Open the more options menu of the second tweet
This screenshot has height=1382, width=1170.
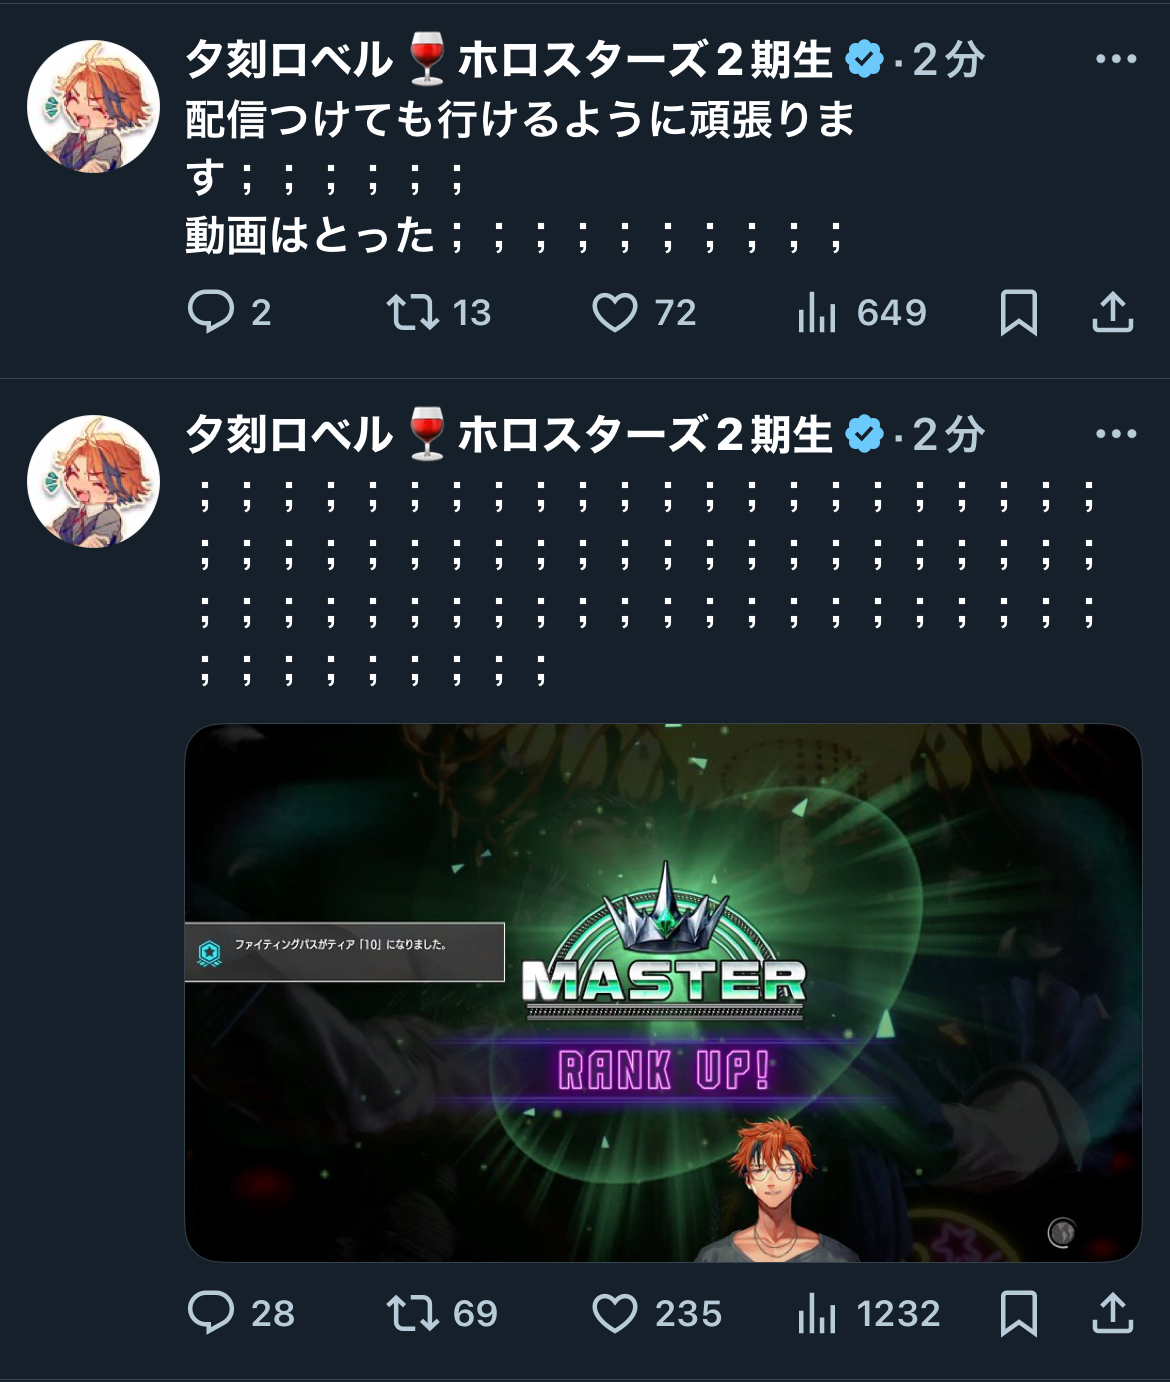point(1116,434)
